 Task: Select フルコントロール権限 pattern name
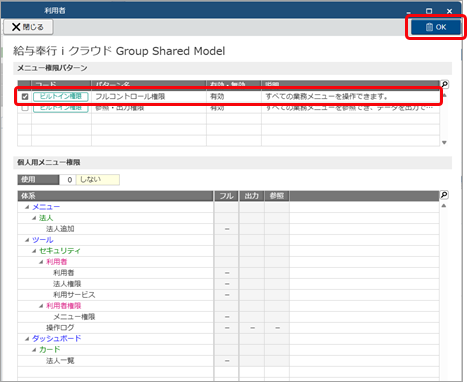point(130,97)
